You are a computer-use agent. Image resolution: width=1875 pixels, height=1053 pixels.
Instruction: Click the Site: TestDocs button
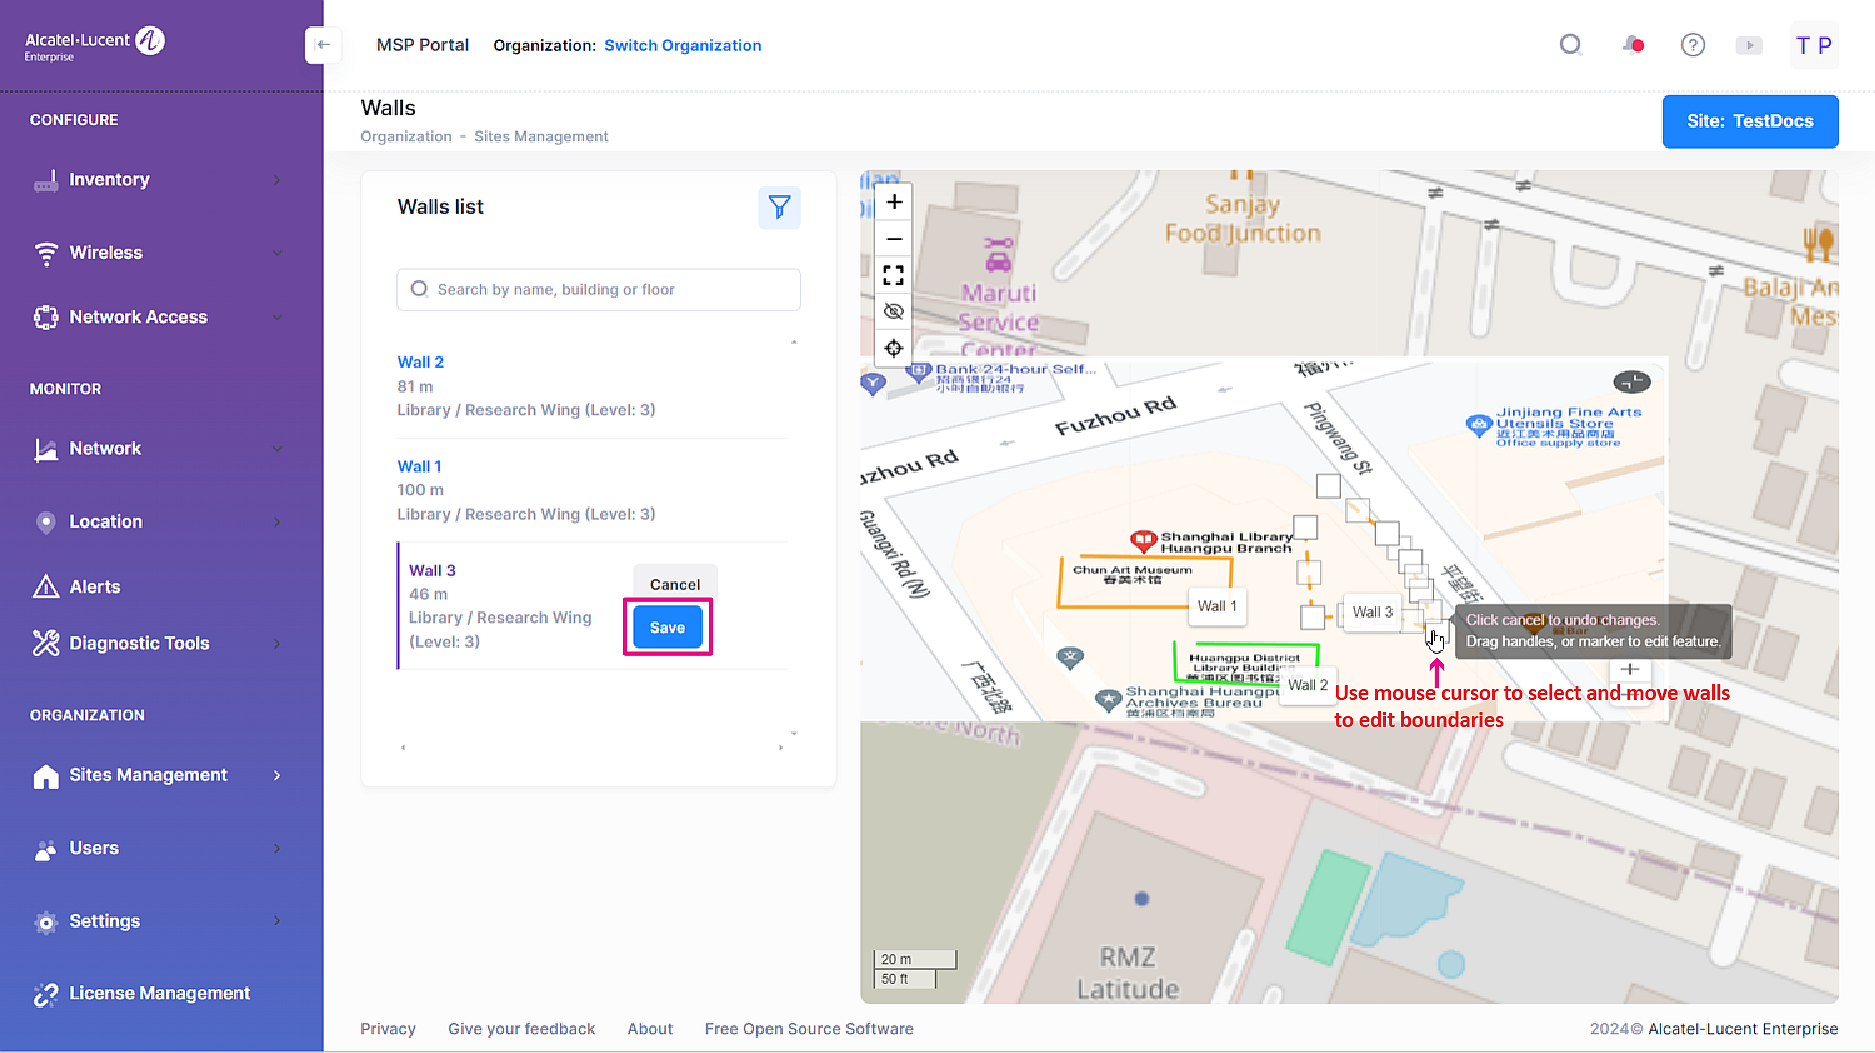[x=1750, y=121]
